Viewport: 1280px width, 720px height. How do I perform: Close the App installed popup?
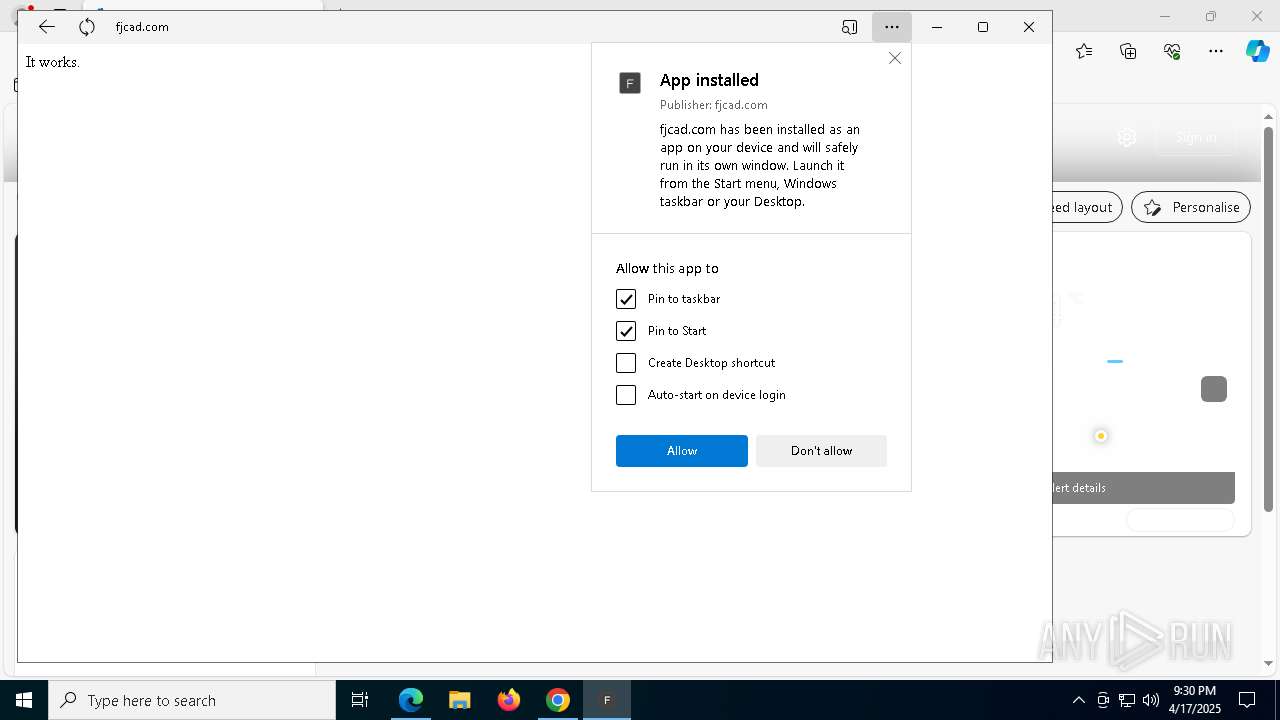pos(895,58)
